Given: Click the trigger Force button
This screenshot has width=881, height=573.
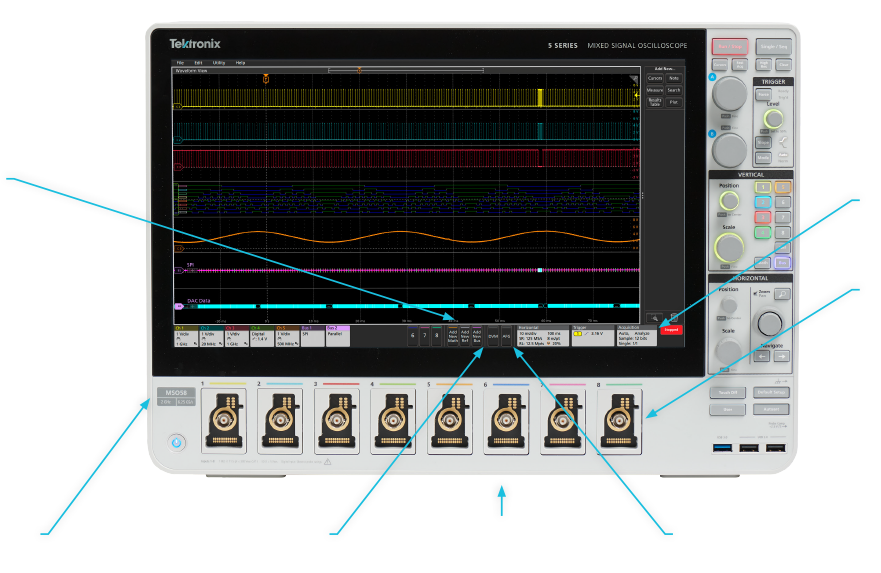Looking at the screenshot, I should (x=764, y=94).
